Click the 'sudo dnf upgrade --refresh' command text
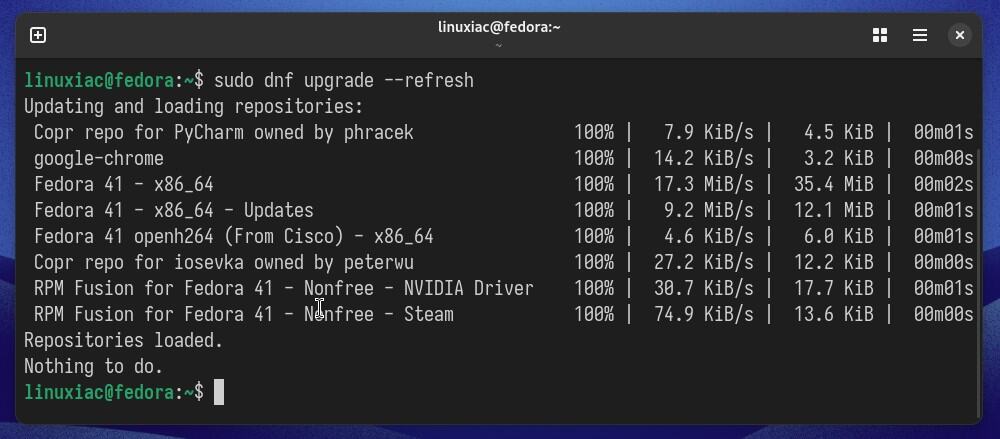This screenshot has height=439, width=1000. [344, 80]
